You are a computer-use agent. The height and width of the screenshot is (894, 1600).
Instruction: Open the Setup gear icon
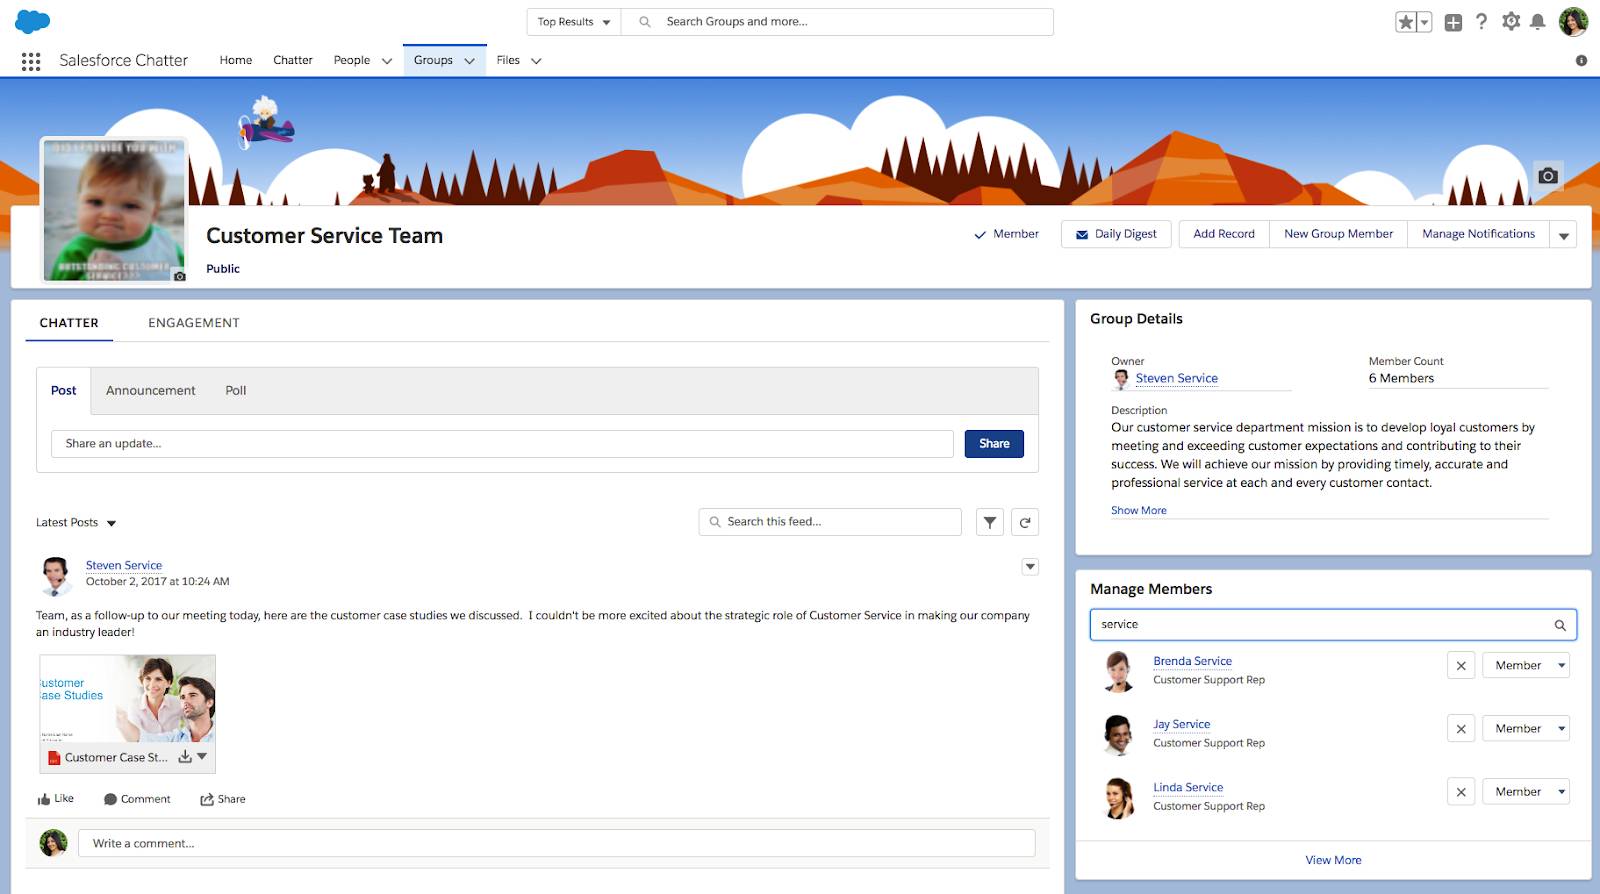pos(1511,21)
